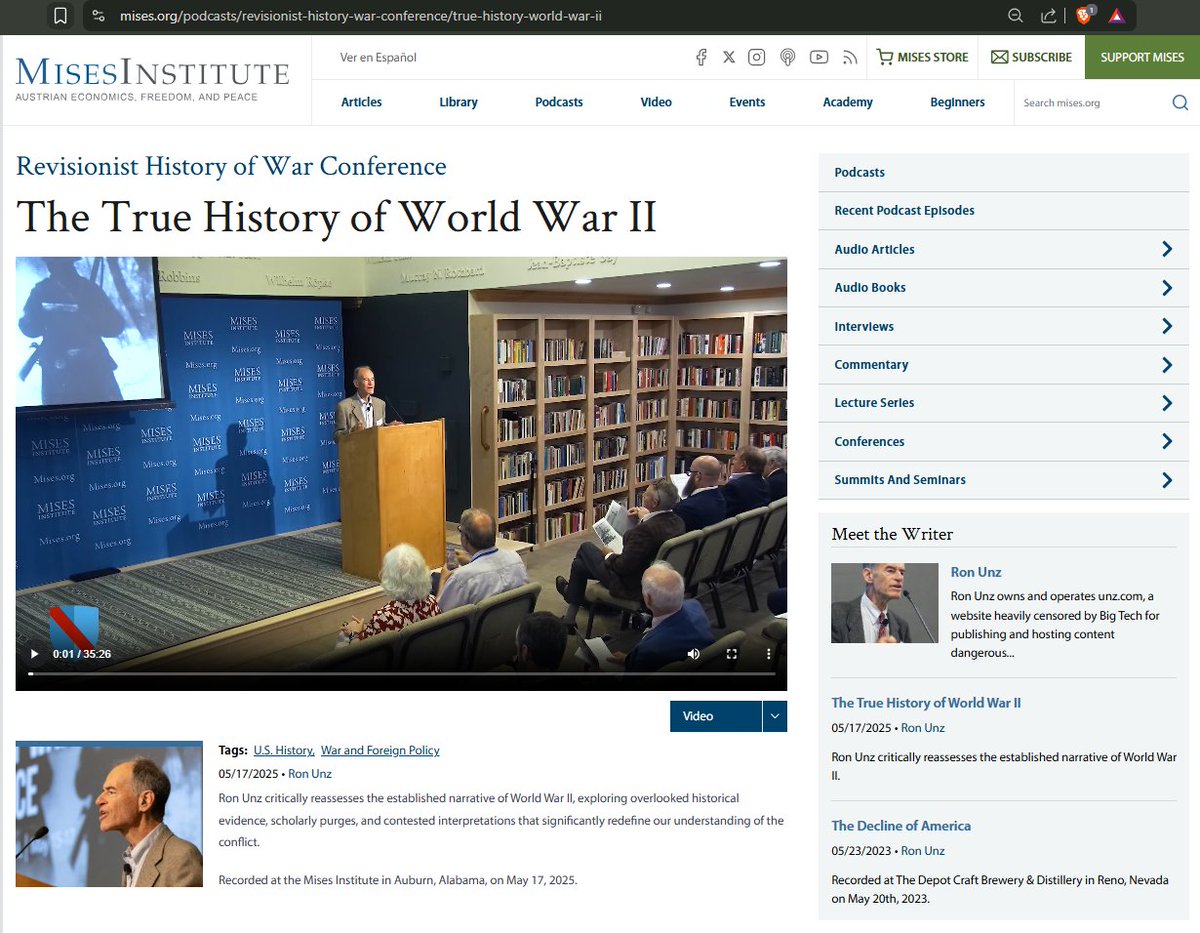Open Mises YouTube channel icon
The image size is (1200, 933).
pyautogui.click(x=819, y=57)
